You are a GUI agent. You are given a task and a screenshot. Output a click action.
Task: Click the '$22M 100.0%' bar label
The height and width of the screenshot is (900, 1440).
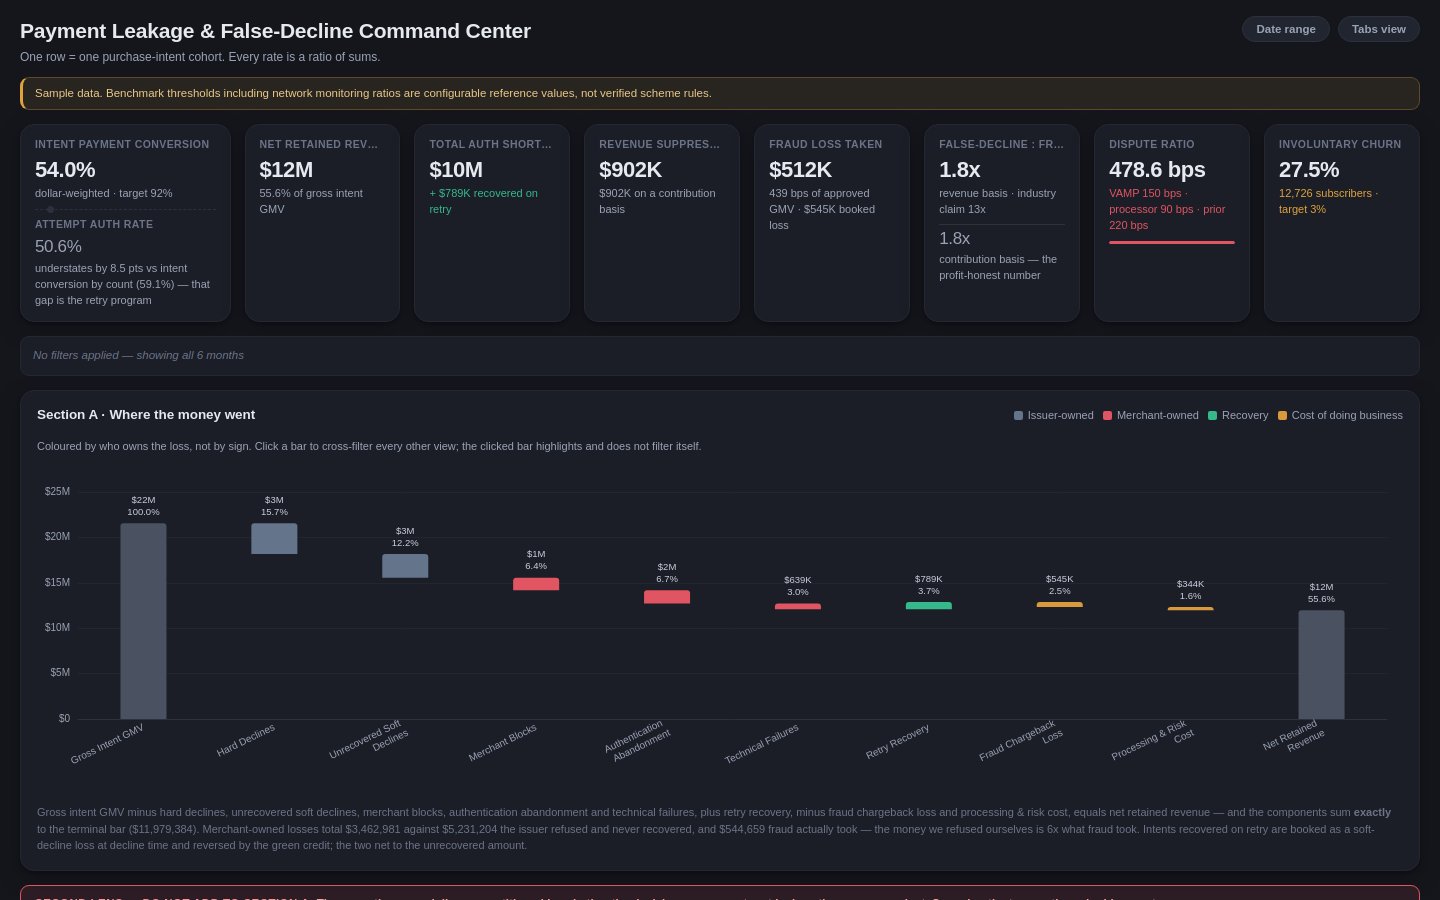[x=143, y=506]
